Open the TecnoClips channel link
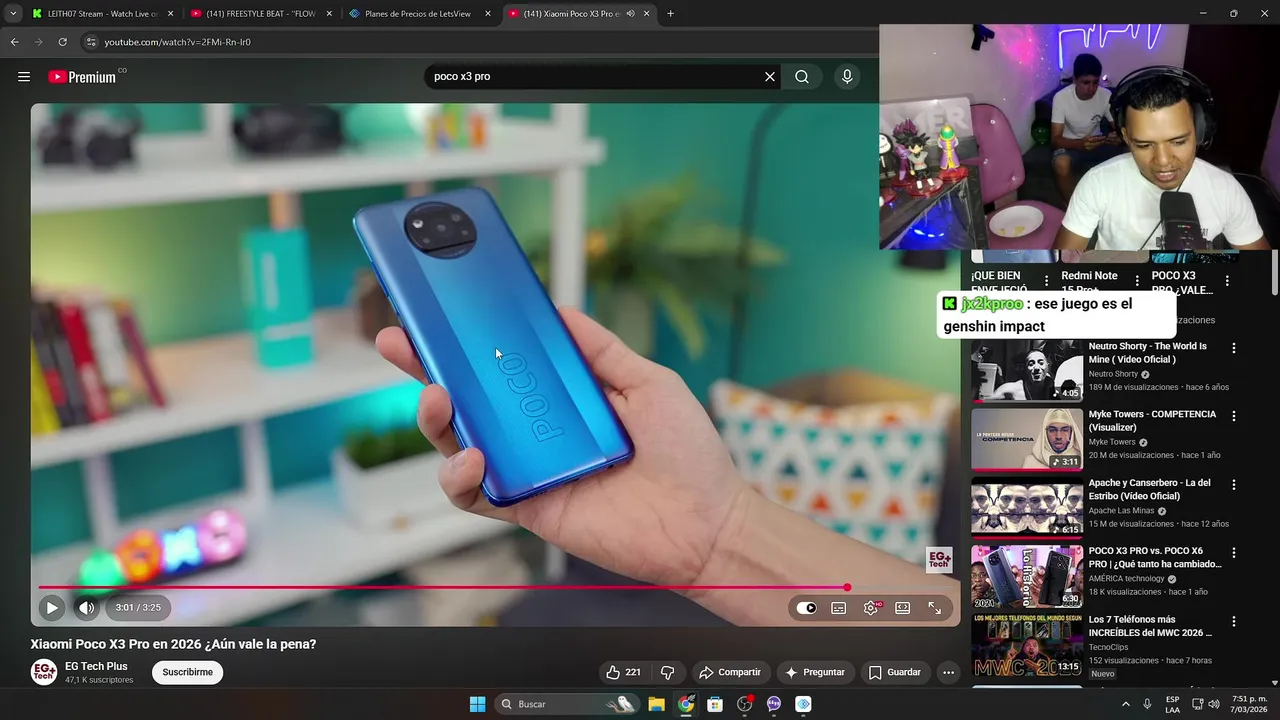 [x=1108, y=647]
